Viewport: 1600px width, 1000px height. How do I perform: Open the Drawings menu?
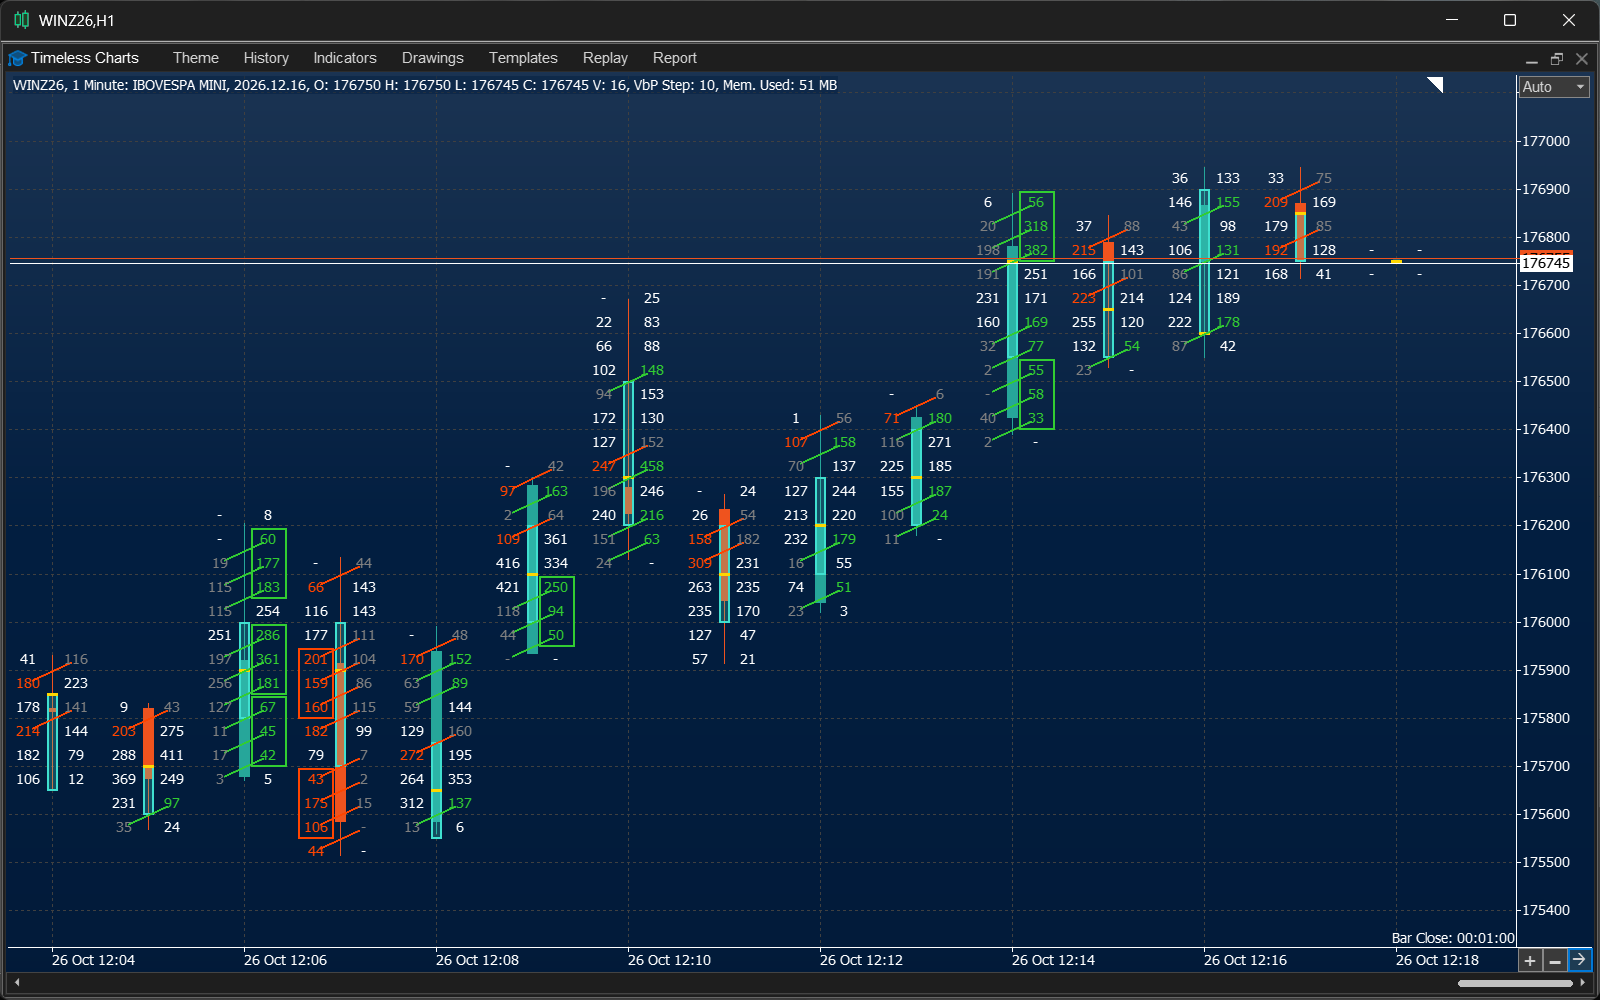point(432,58)
